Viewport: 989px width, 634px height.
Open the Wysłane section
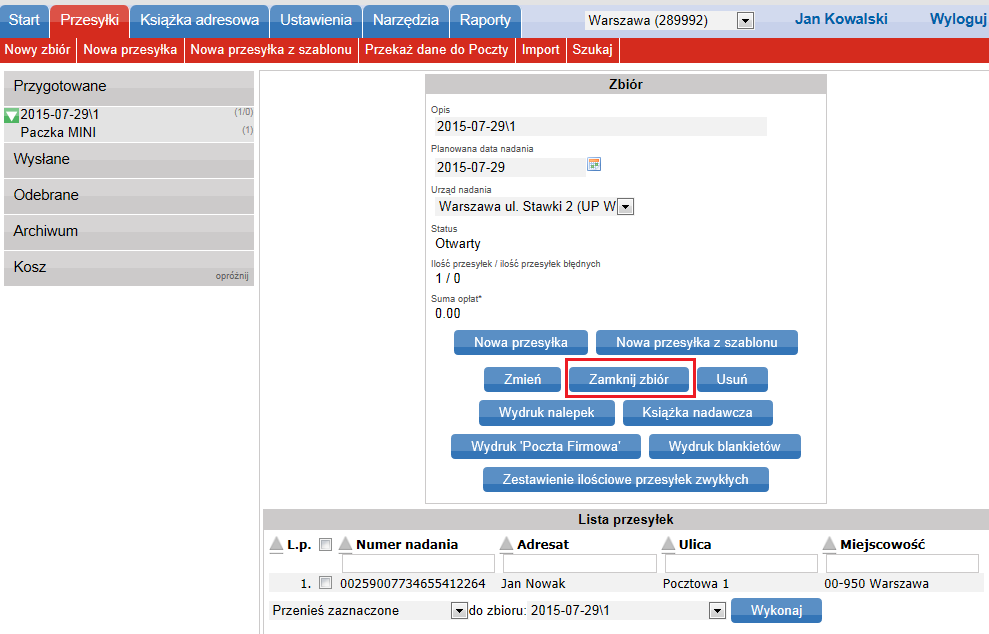(129, 160)
